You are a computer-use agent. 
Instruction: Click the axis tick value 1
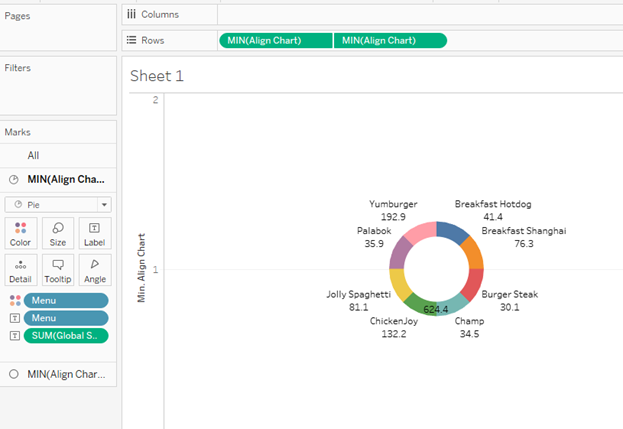[x=155, y=269]
